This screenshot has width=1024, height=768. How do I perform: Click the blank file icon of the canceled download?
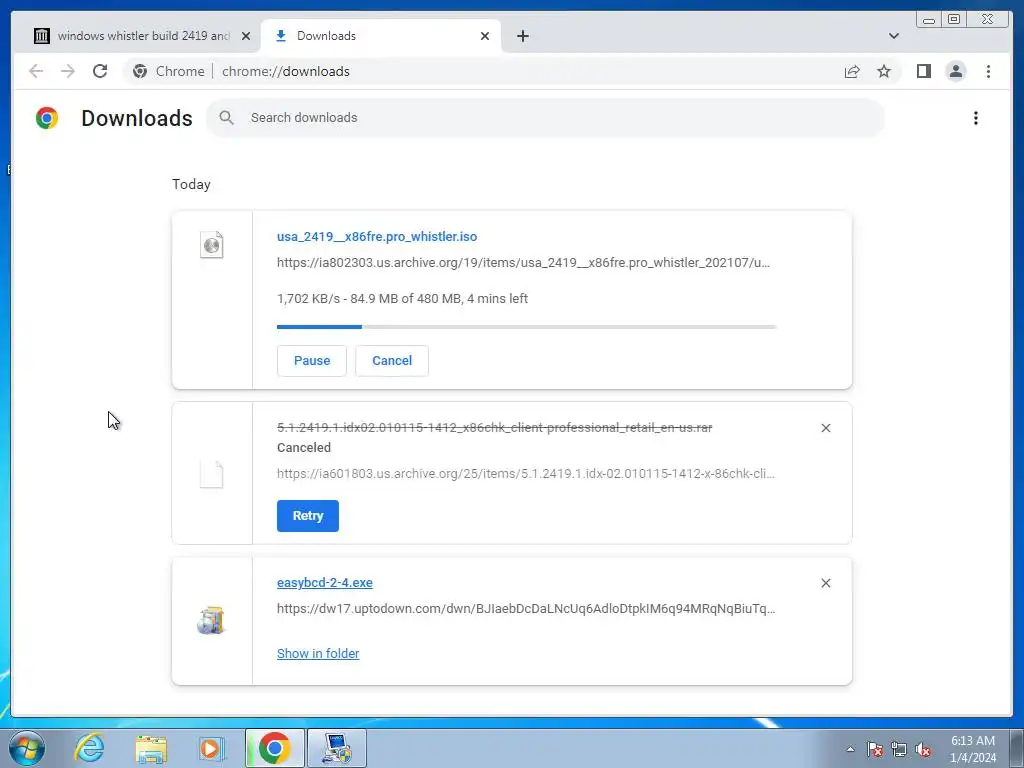tap(212, 474)
